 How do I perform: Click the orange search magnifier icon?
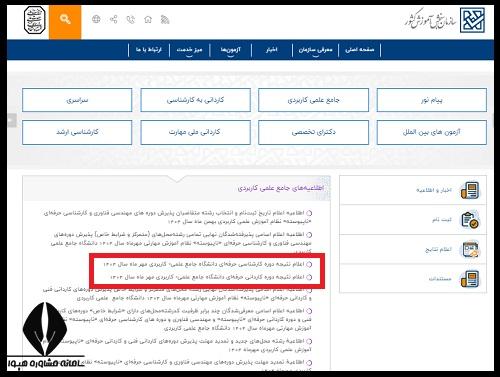pos(65,20)
